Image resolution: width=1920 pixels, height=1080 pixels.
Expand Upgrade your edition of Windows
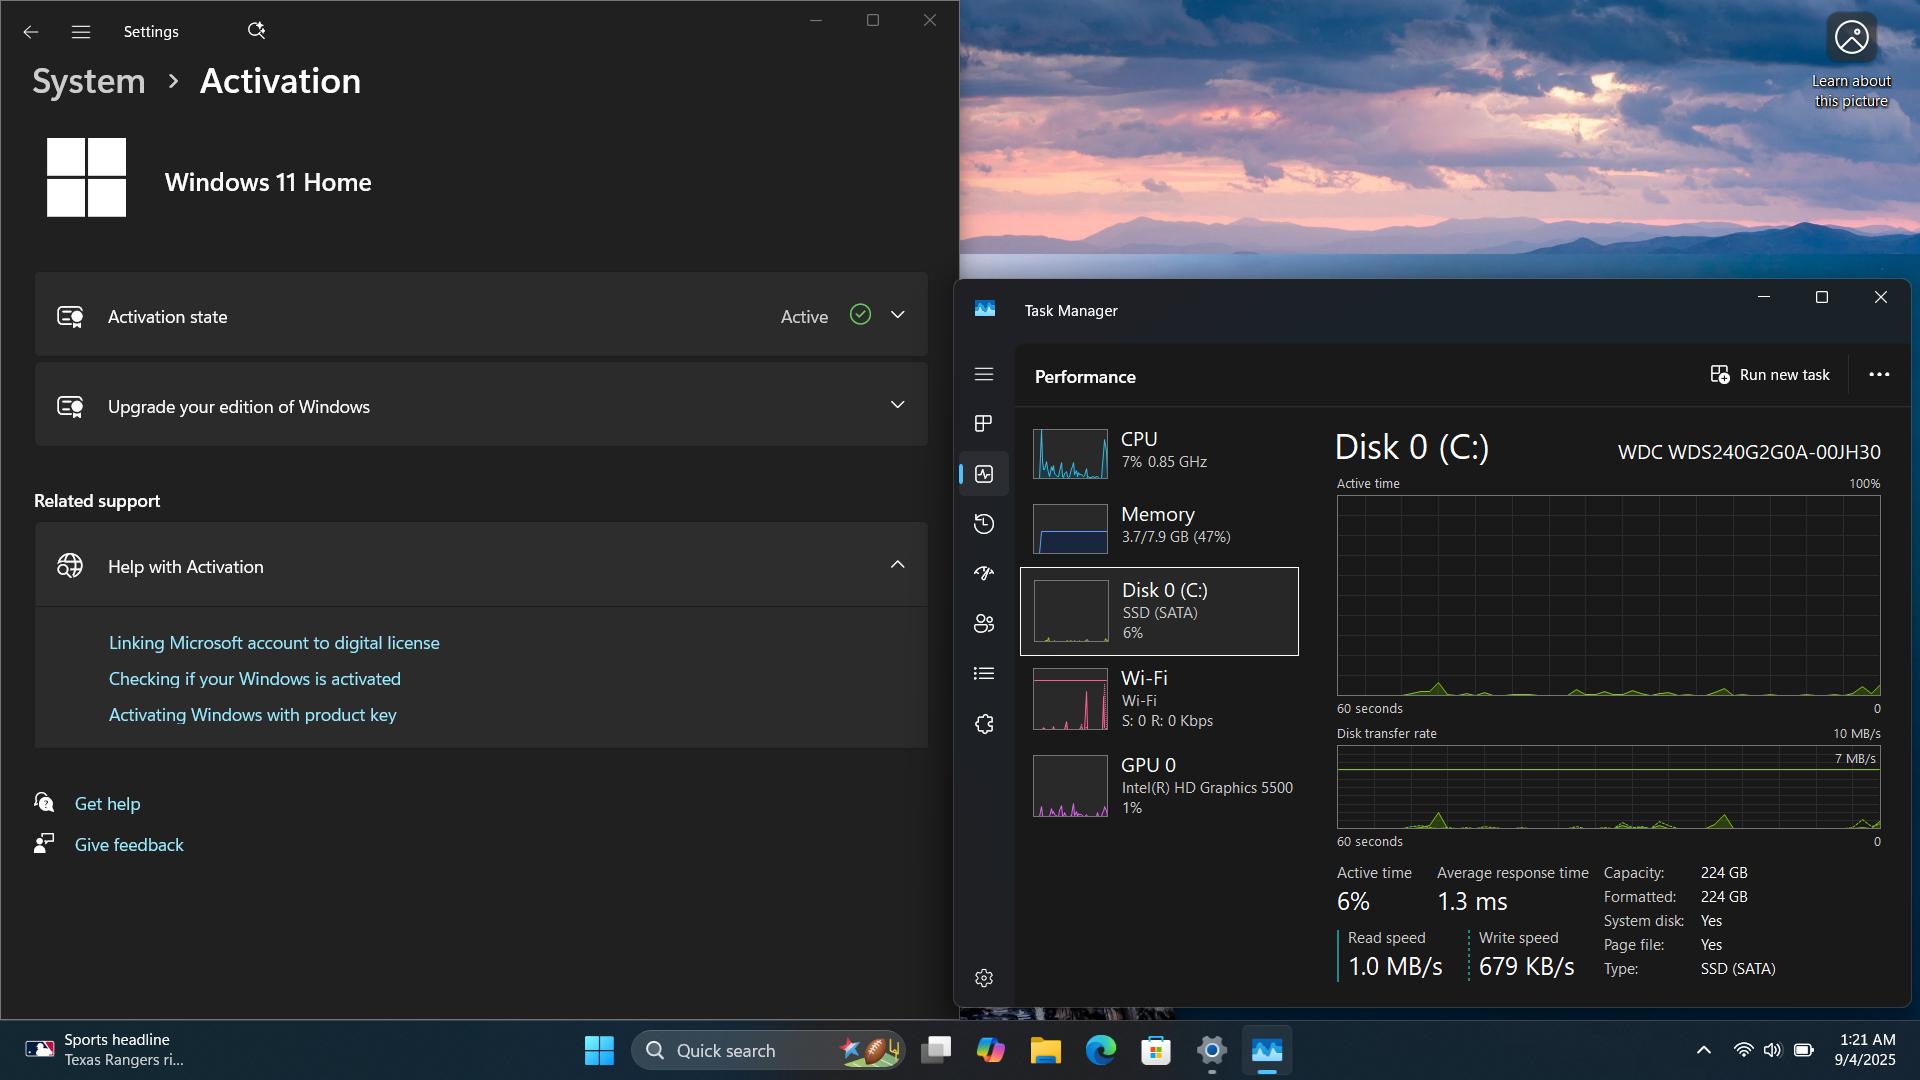[481, 405]
